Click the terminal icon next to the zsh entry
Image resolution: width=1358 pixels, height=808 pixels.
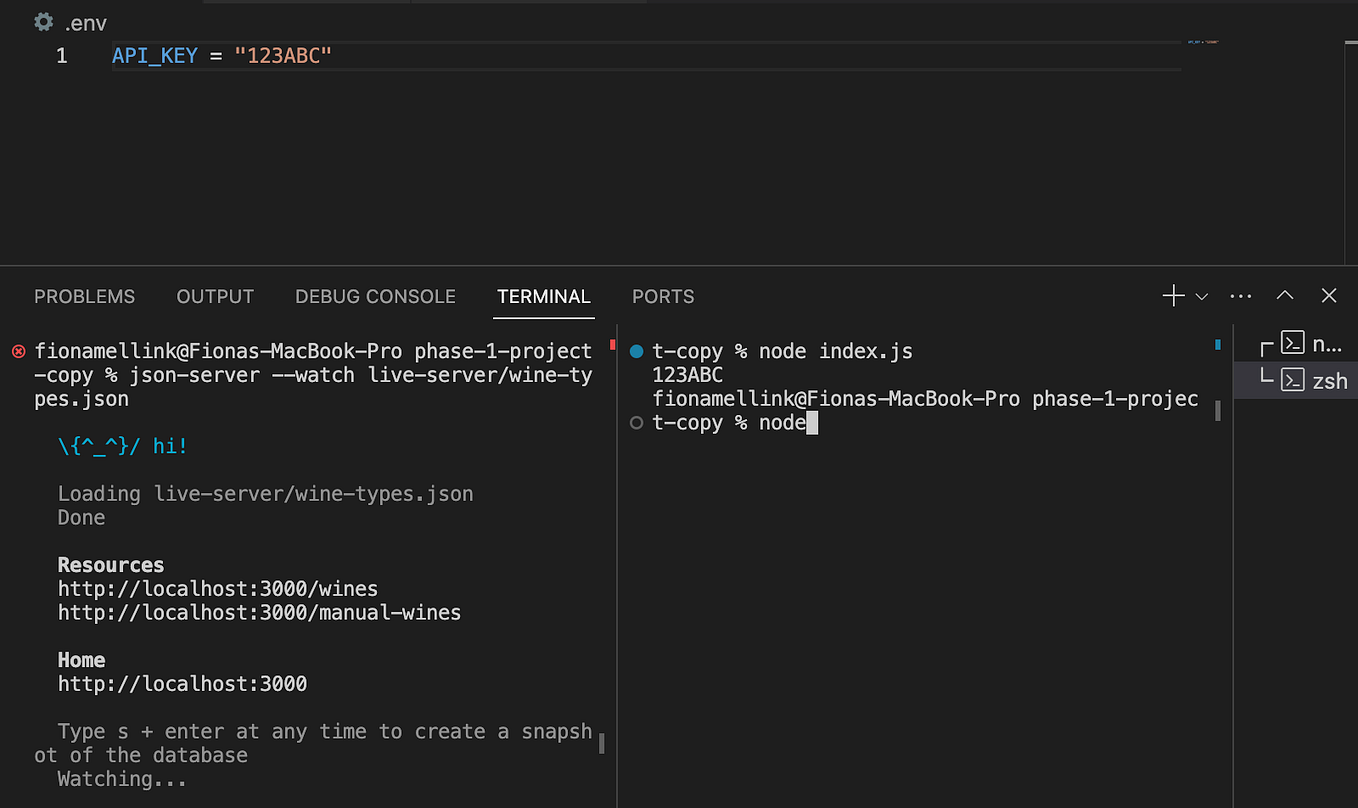point(1295,380)
